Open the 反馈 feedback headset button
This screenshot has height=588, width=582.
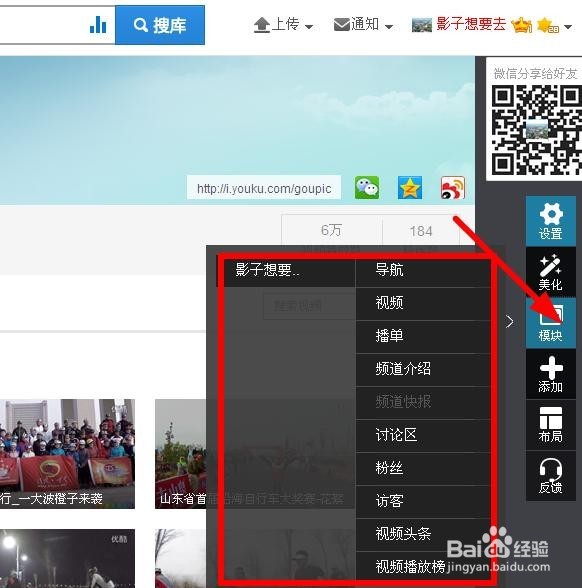pos(550,476)
